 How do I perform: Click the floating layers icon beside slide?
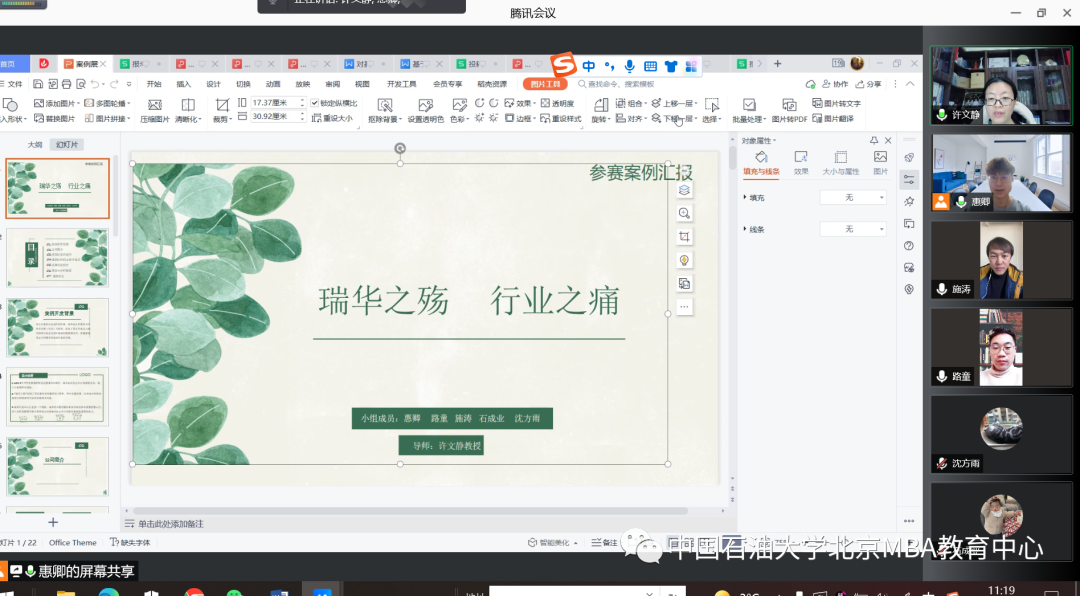[x=684, y=190]
